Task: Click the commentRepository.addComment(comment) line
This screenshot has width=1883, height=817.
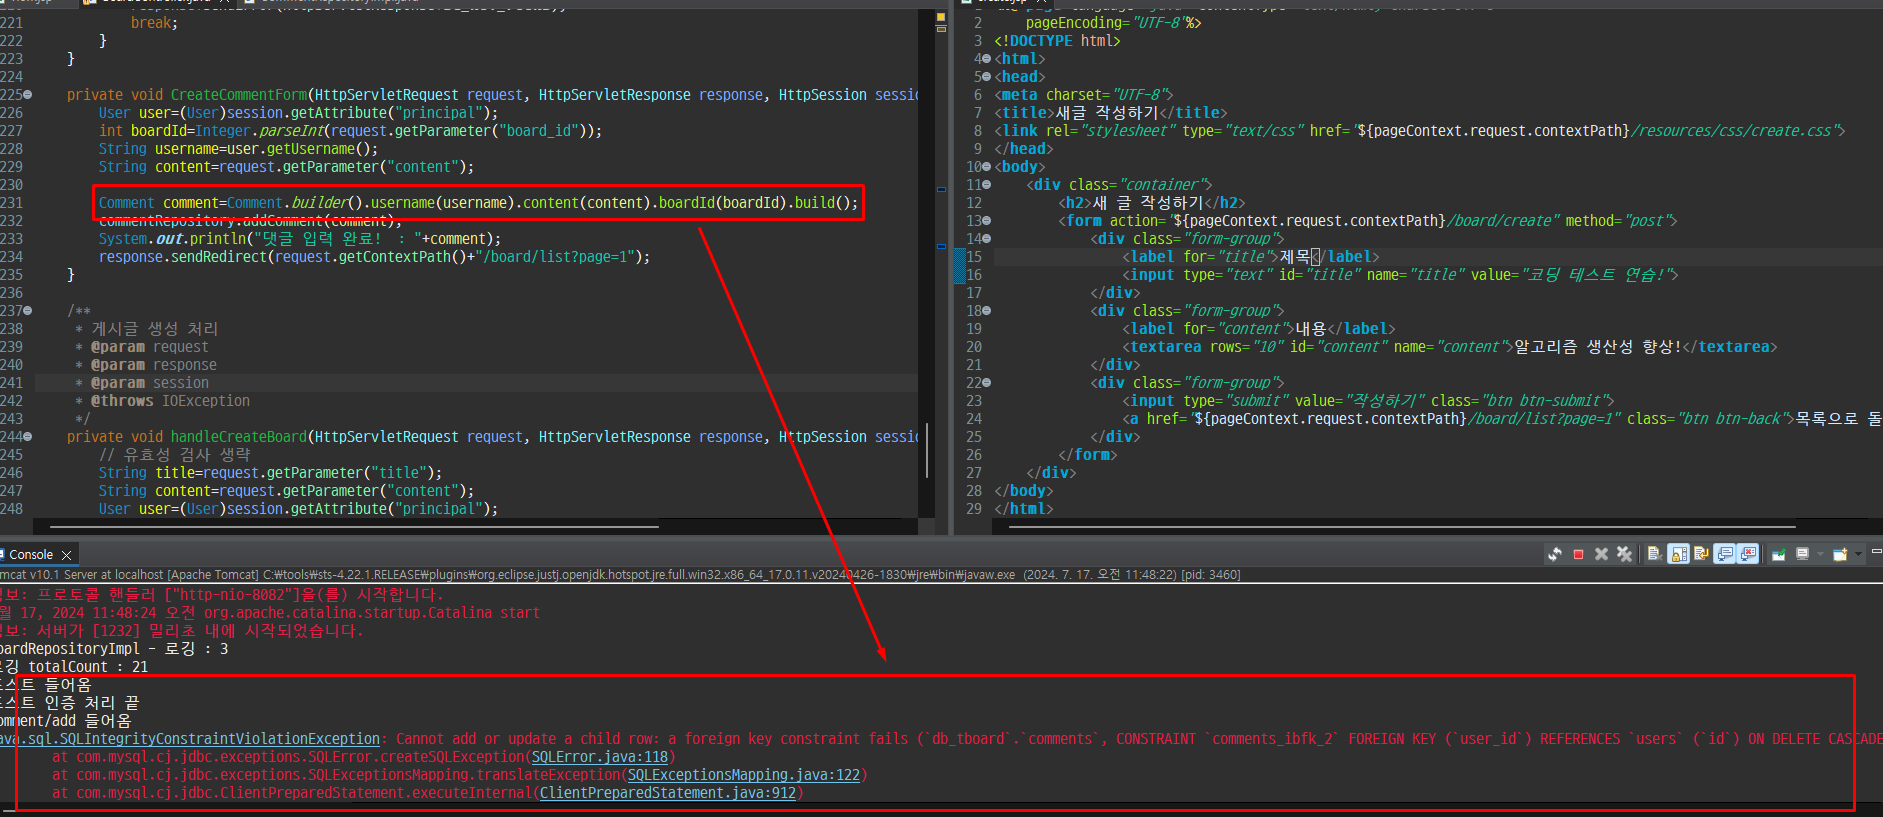Action: pyautogui.click(x=249, y=221)
